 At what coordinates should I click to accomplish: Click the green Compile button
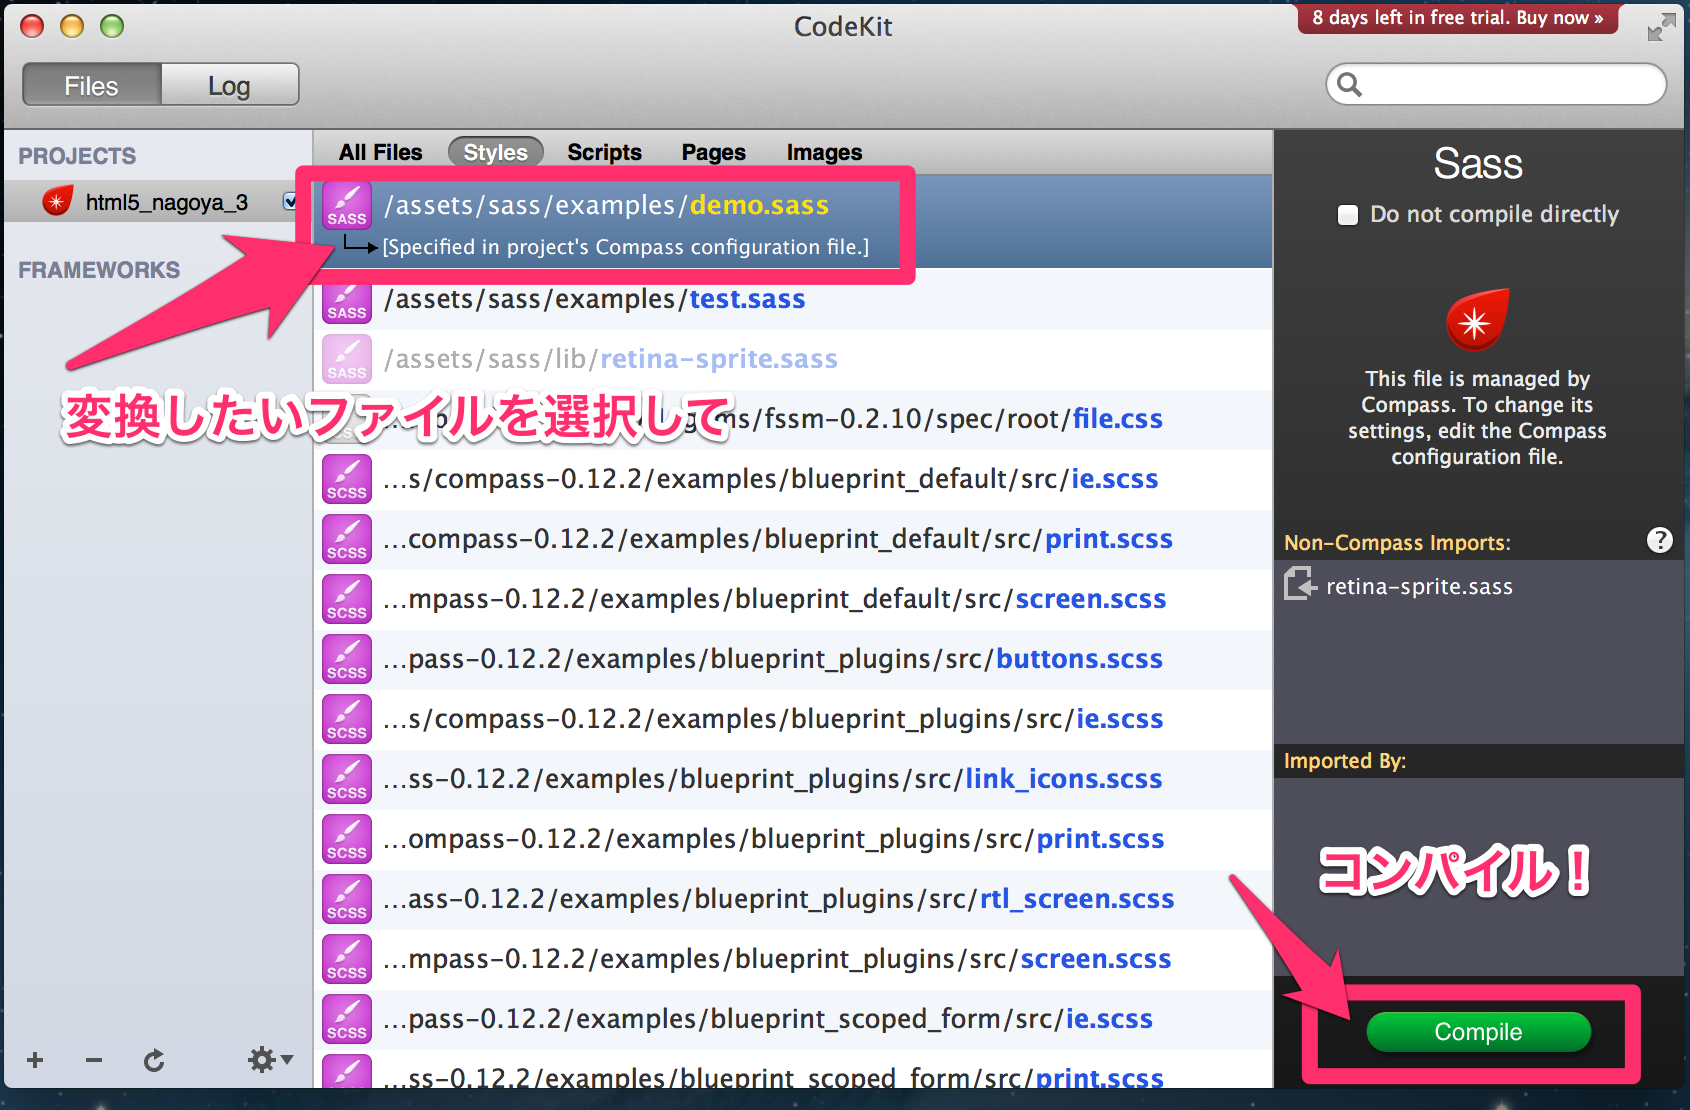(x=1477, y=1032)
